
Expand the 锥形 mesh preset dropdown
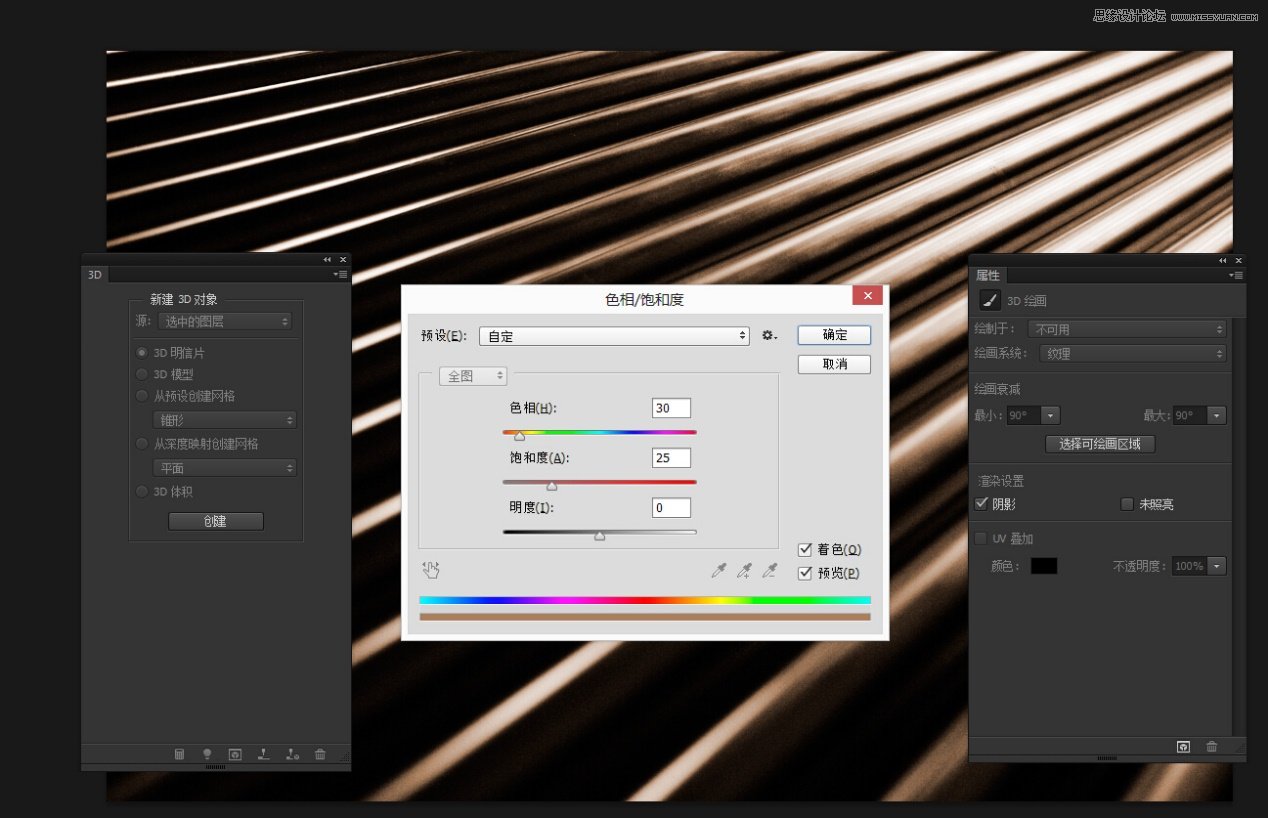[x=224, y=419]
